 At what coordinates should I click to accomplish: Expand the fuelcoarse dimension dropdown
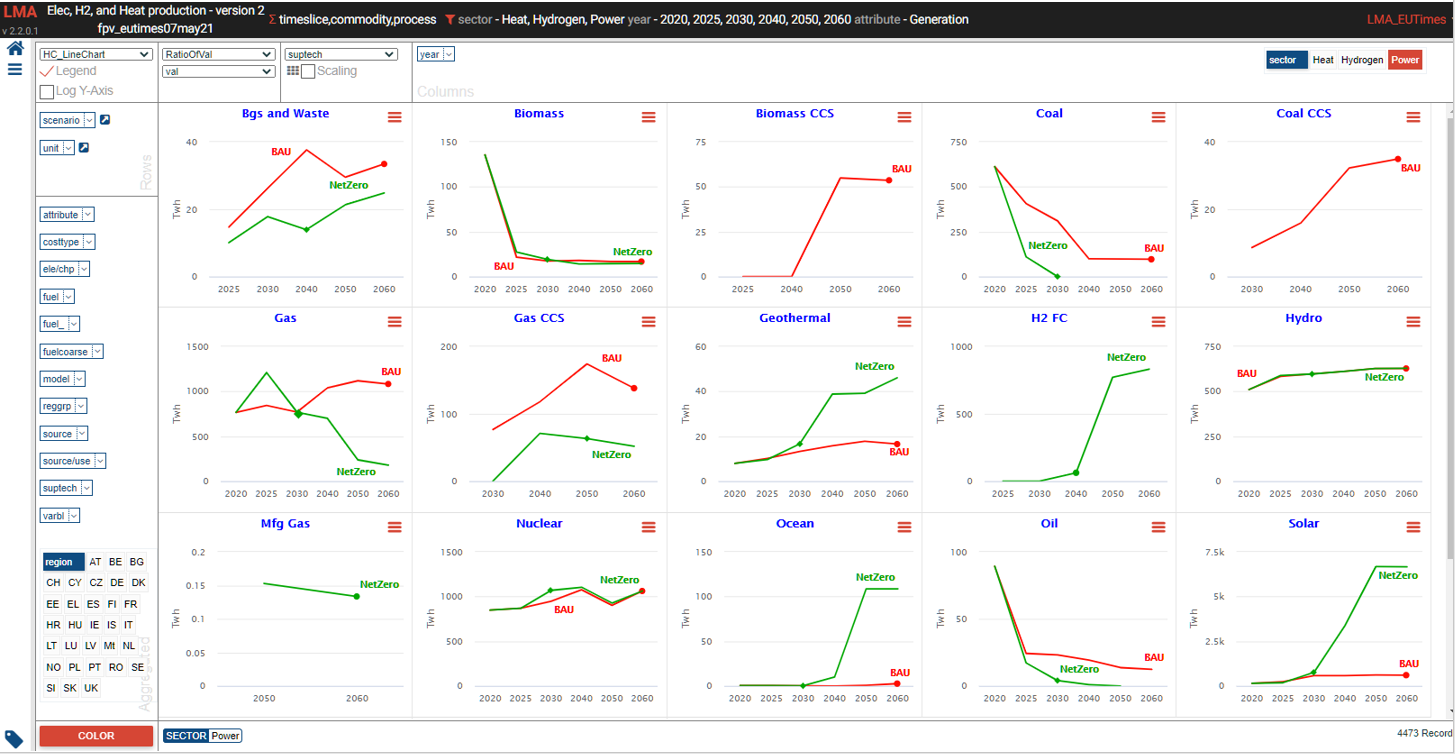pos(71,352)
